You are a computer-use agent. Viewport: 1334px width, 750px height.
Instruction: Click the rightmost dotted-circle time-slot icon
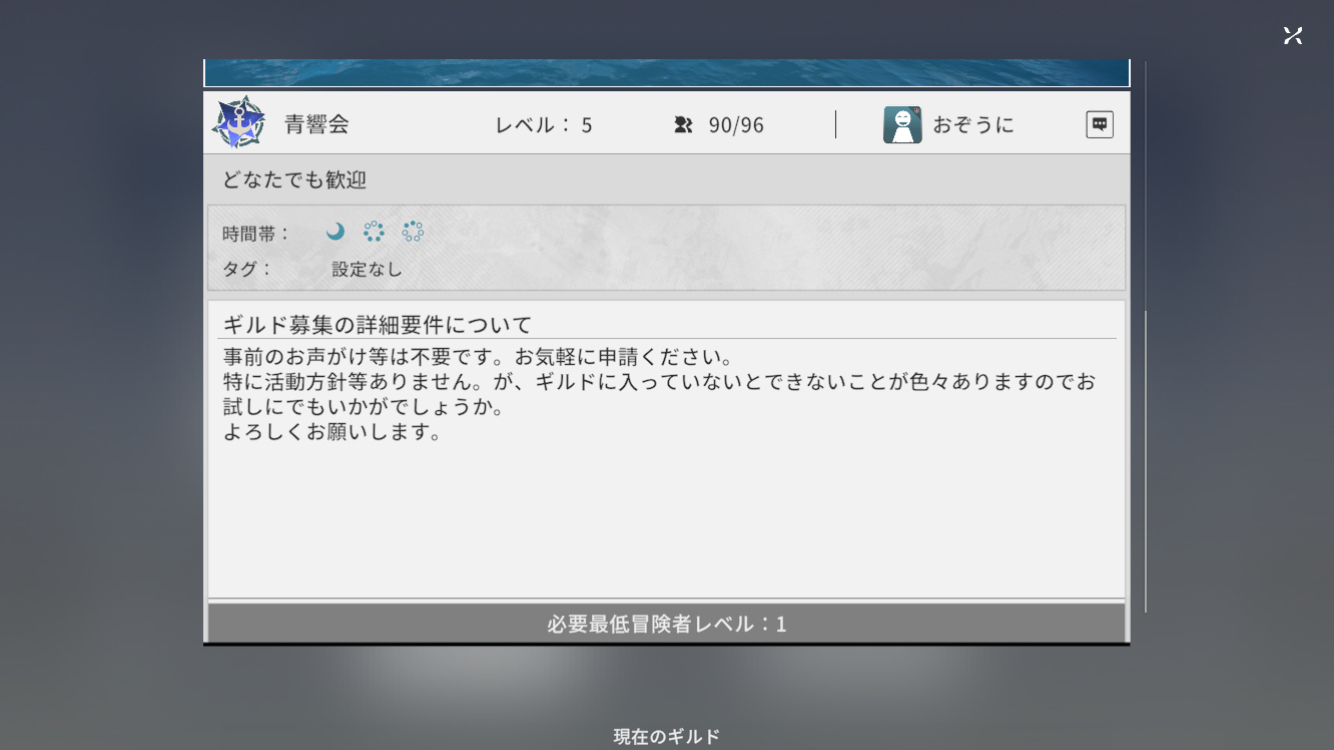[413, 232]
